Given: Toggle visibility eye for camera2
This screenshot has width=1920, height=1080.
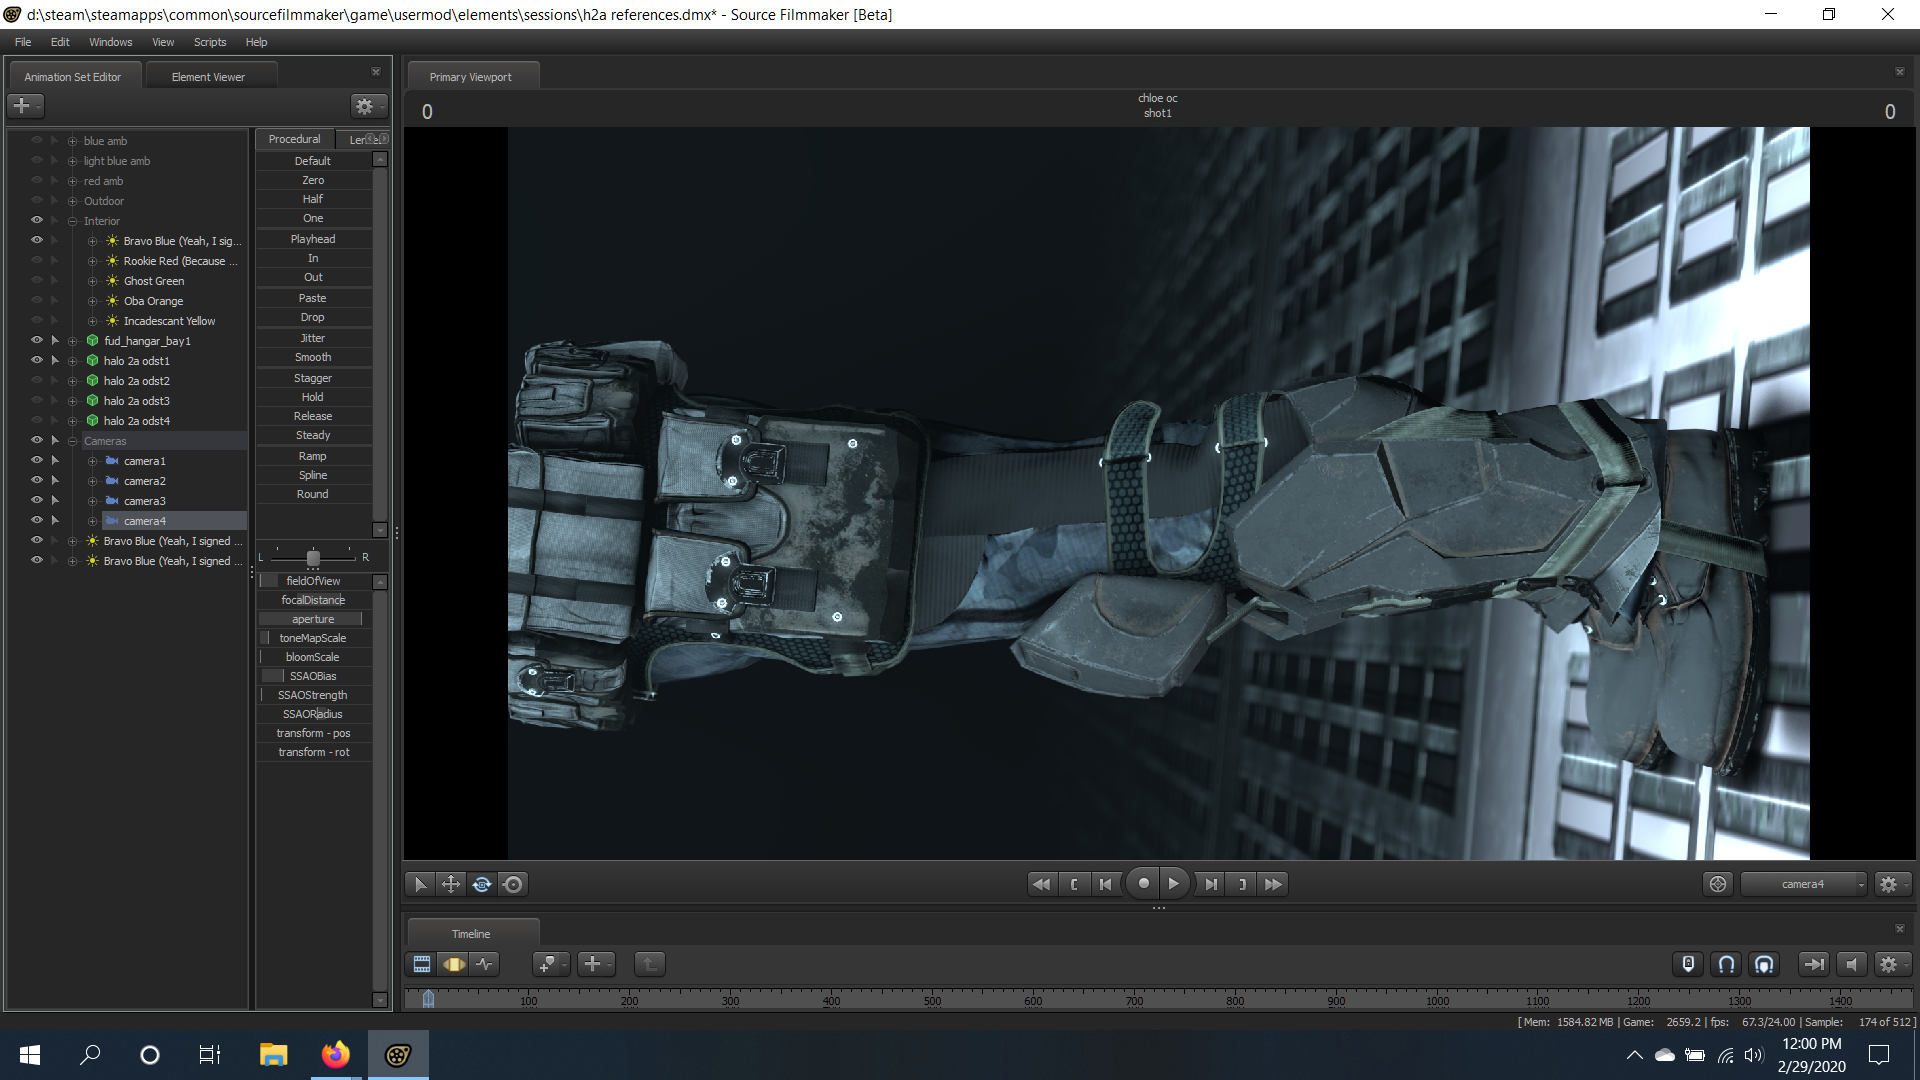Looking at the screenshot, I should [37, 480].
